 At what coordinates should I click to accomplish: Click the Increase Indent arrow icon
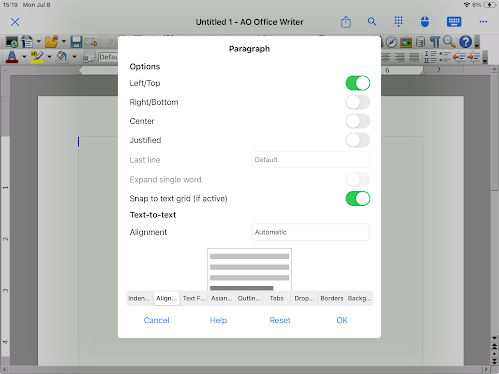473,57
